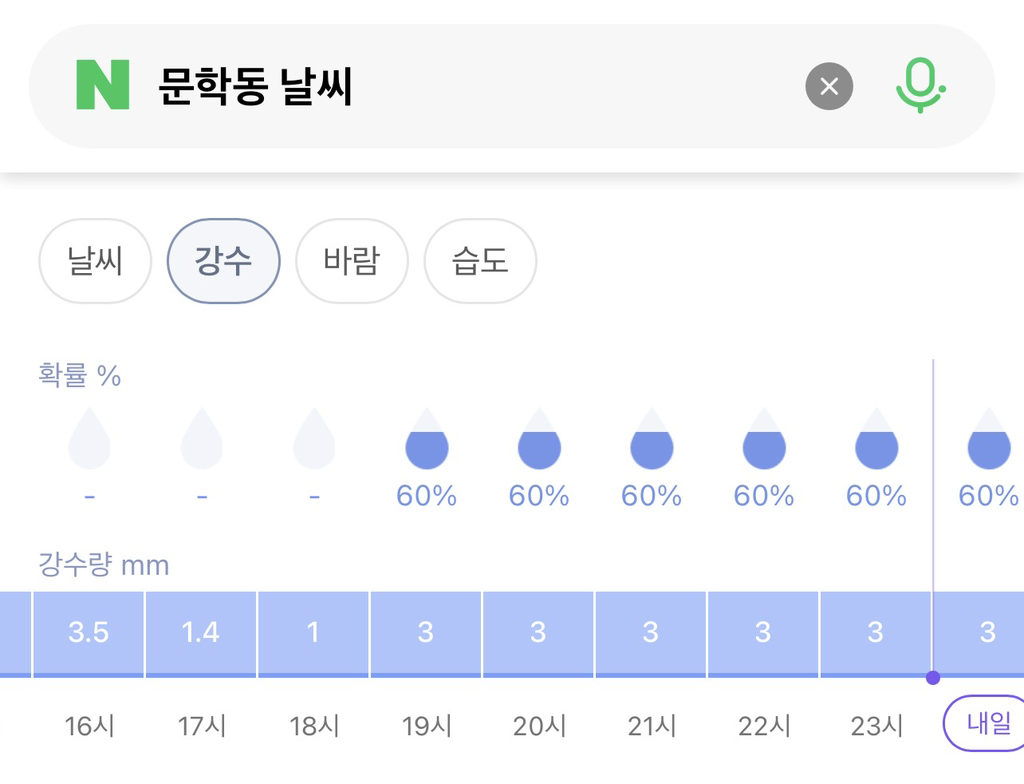Tap the 내일 button on timeline
The height and width of the screenshot is (784, 1024).
pyautogui.click(x=986, y=723)
